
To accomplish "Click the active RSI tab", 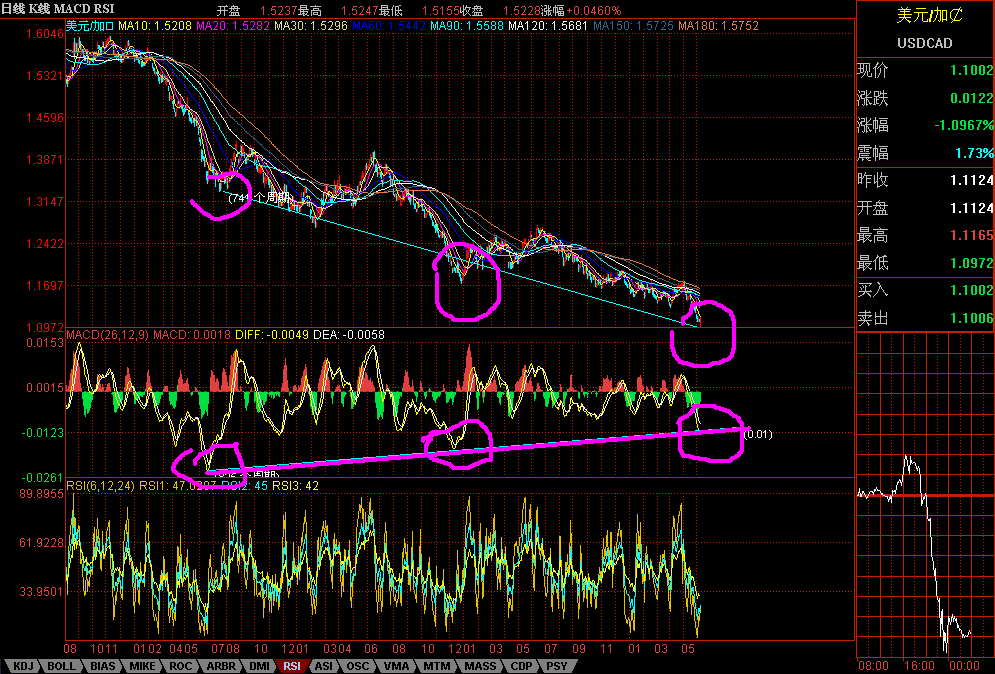I will click(x=292, y=665).
